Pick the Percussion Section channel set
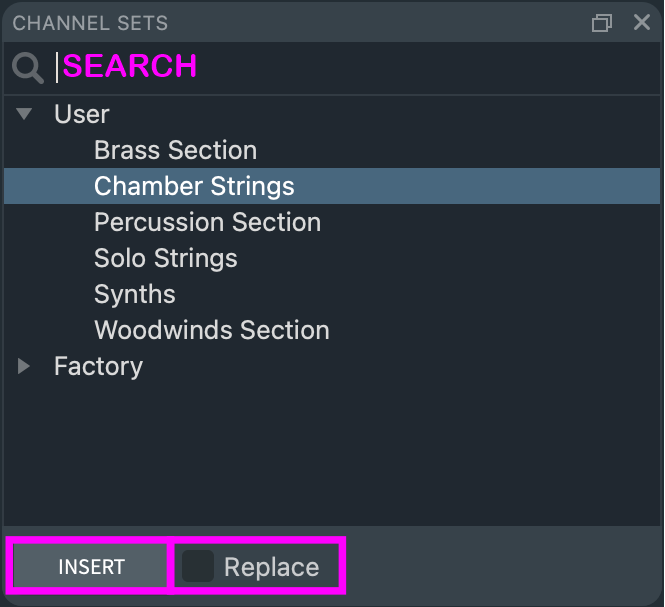Image resolution: width=665 pixels, height=607 pixels. click(x=207, y=222)
